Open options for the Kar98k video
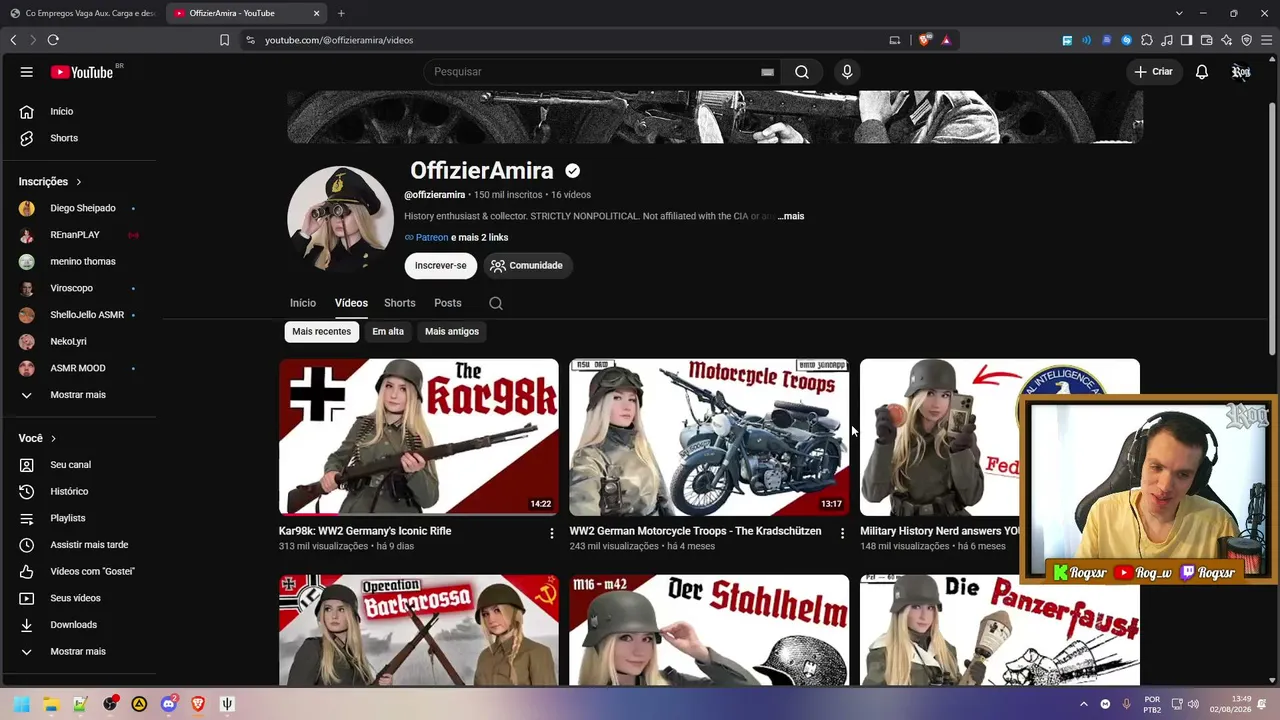The height and width of the screenshot is (720, 1280). 551,534
